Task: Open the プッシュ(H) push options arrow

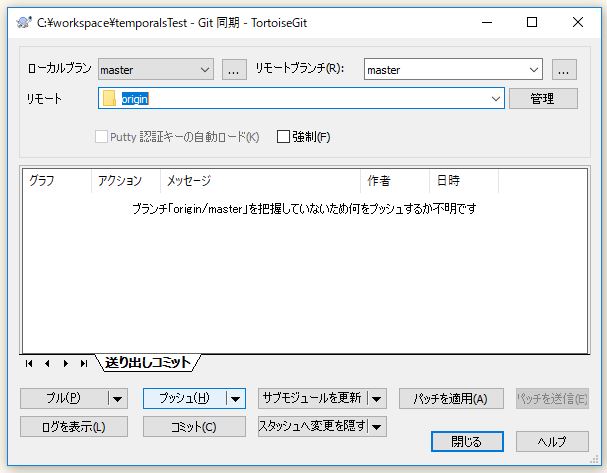Action: tap(235, 399)
